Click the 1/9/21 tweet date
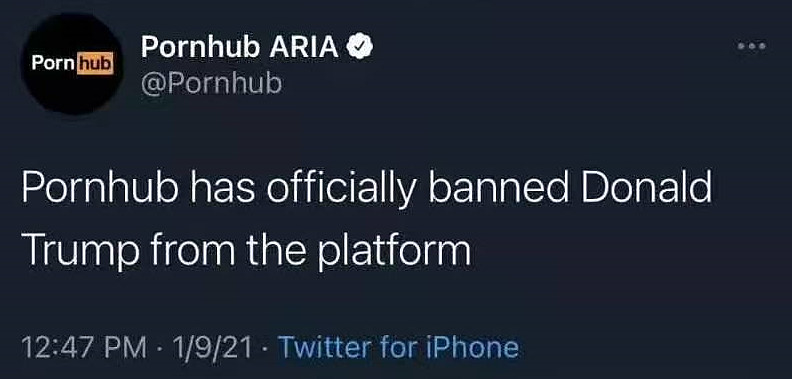 coord(212,348)
